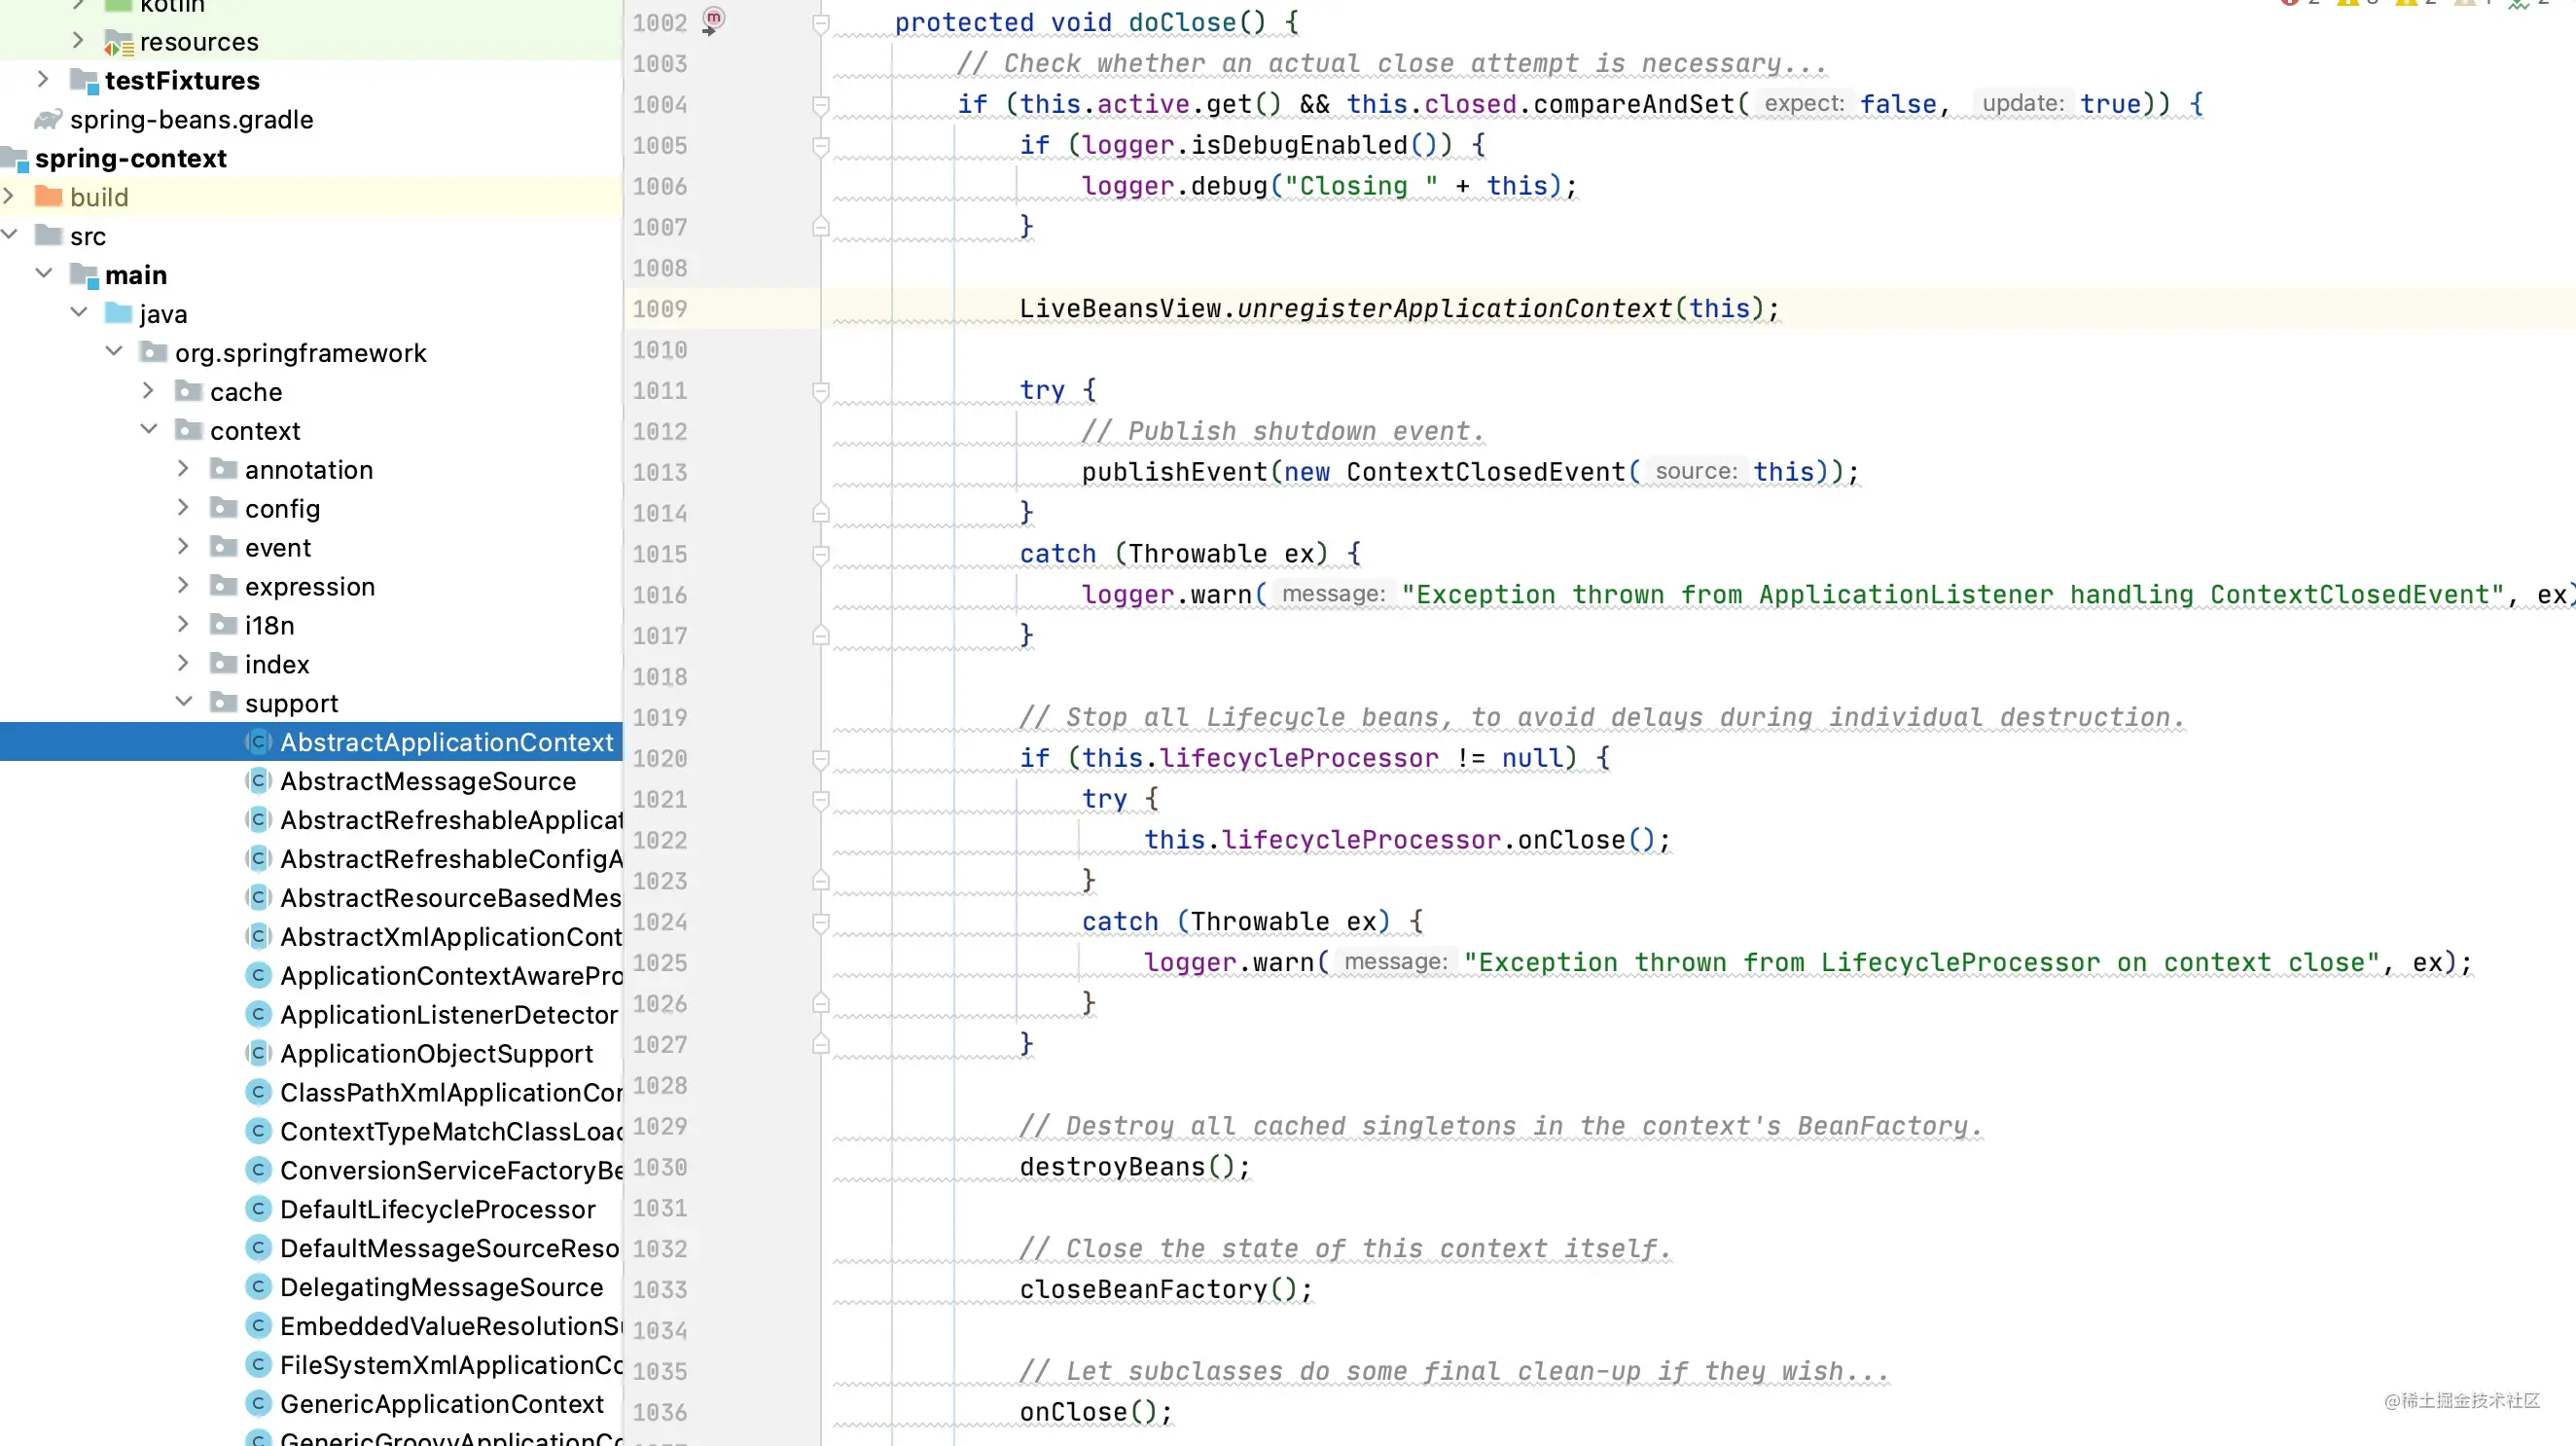Click unregisterApplicationContext method call
Viewport: 2576px width, 1446px height.
[x=1454, y=309]
